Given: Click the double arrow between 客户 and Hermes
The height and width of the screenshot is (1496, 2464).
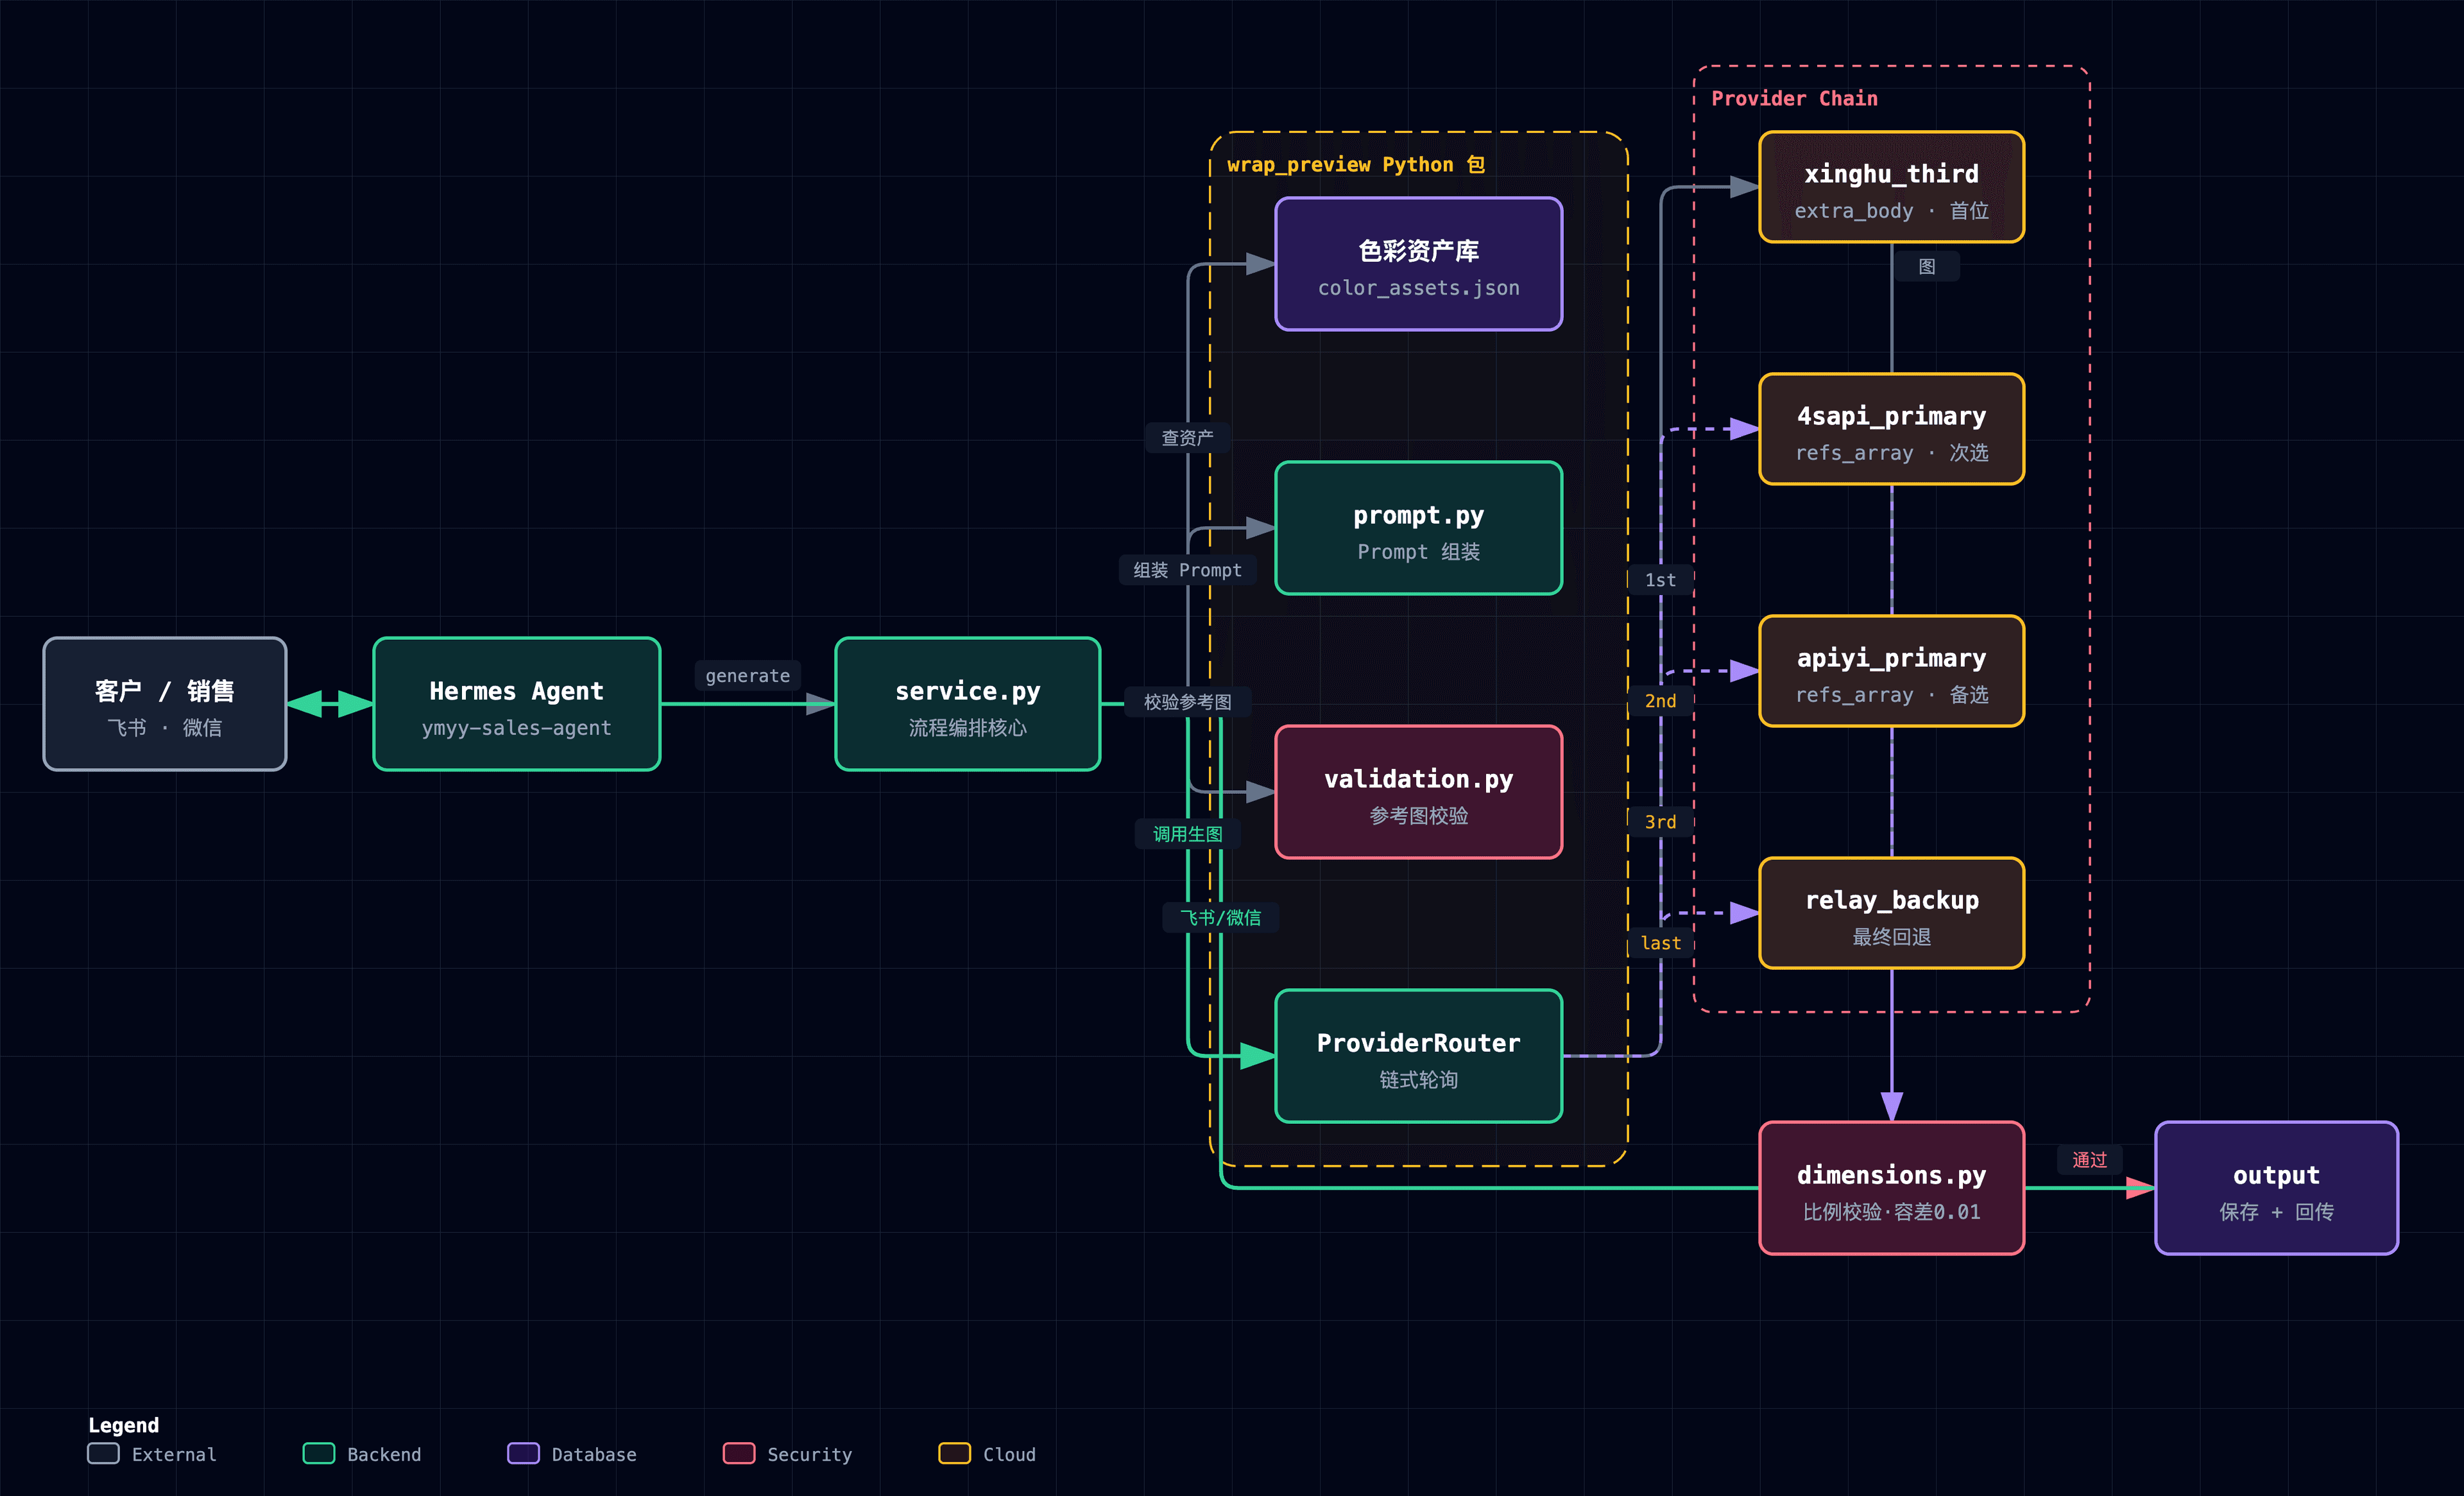Looking at the screenshot, I should pyautogui.click(x=330, y=704).
